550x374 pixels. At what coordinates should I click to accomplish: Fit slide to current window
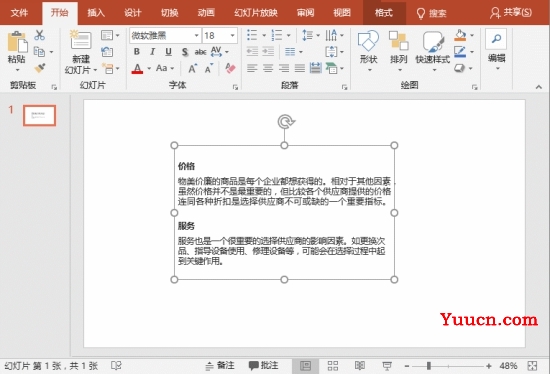532,366
